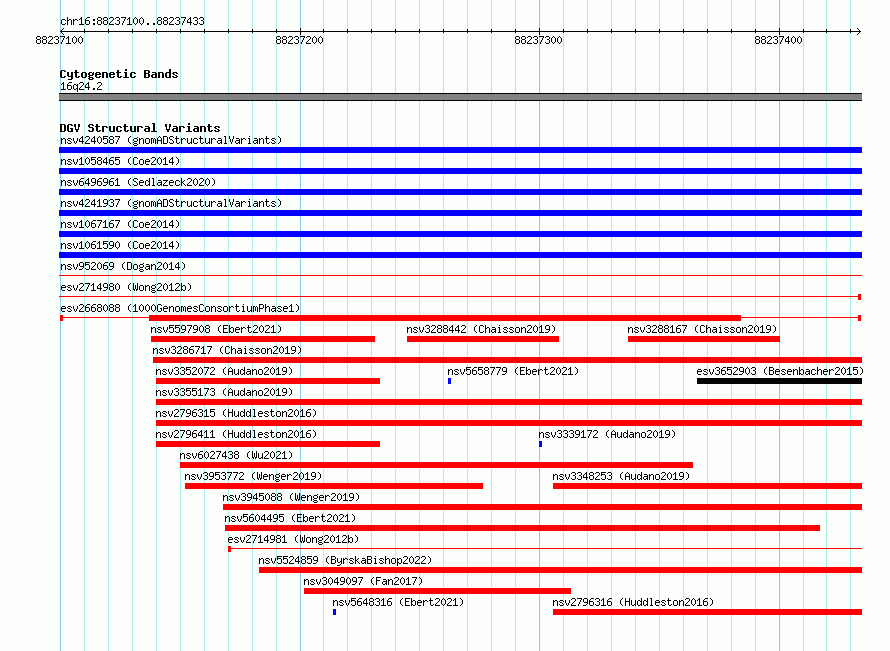Viewport: 890px width, 651px height.
Task: Click the chr16:88237100..88237433 region label
Action: pos(132,22)
